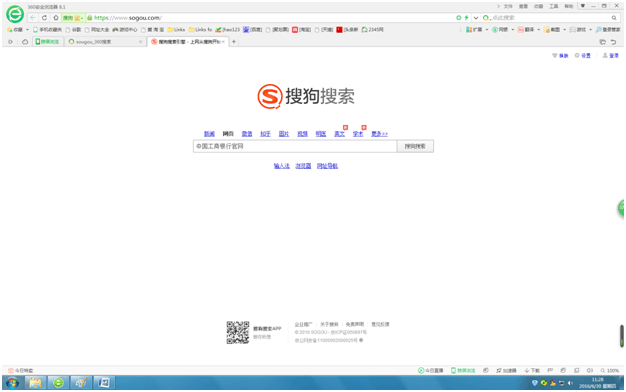The image size is (626, 392).
Task: Click the magnifier icon in browser search box
Action: (x=614, y=18)
